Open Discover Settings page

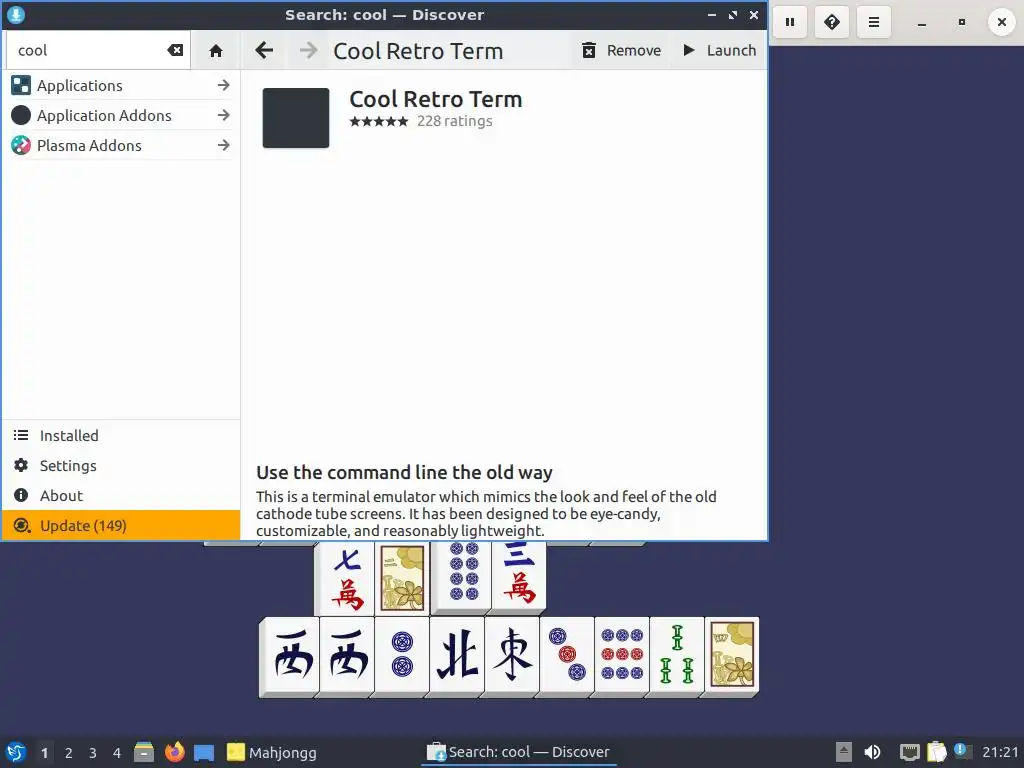click(121, 466)
